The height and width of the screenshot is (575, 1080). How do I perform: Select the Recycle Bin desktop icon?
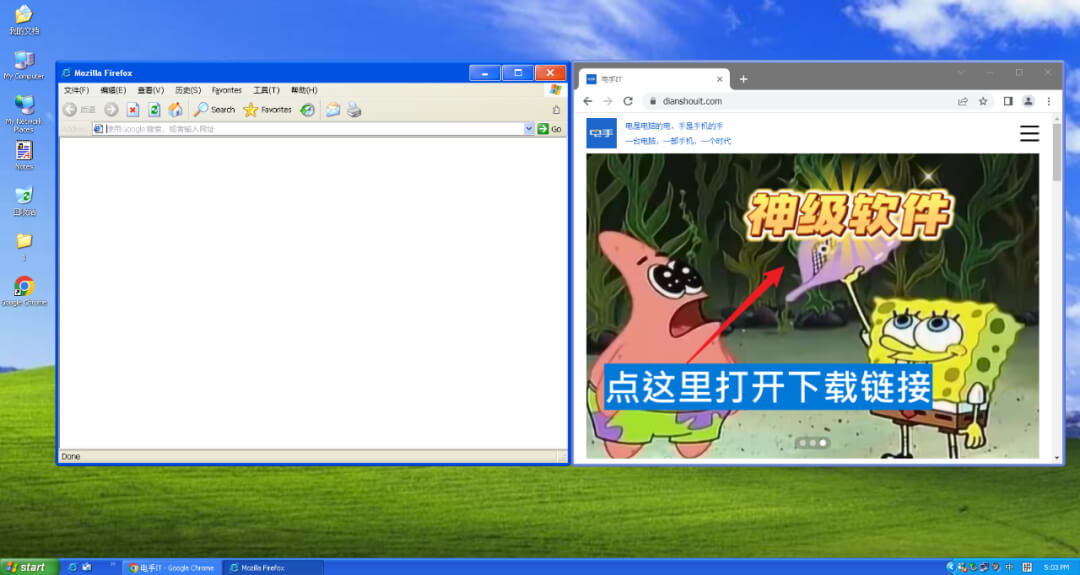[24, 201]
